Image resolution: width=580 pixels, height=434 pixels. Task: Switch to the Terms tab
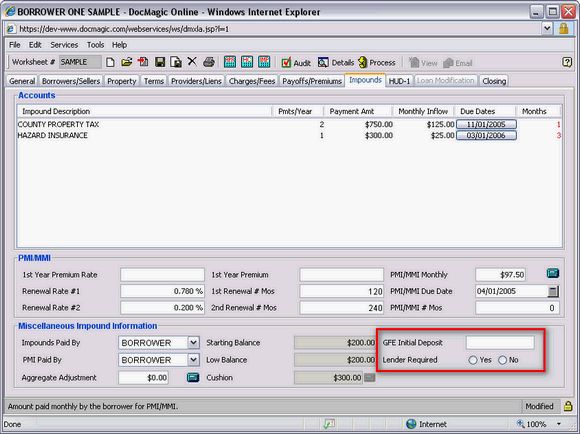(154, 81)
